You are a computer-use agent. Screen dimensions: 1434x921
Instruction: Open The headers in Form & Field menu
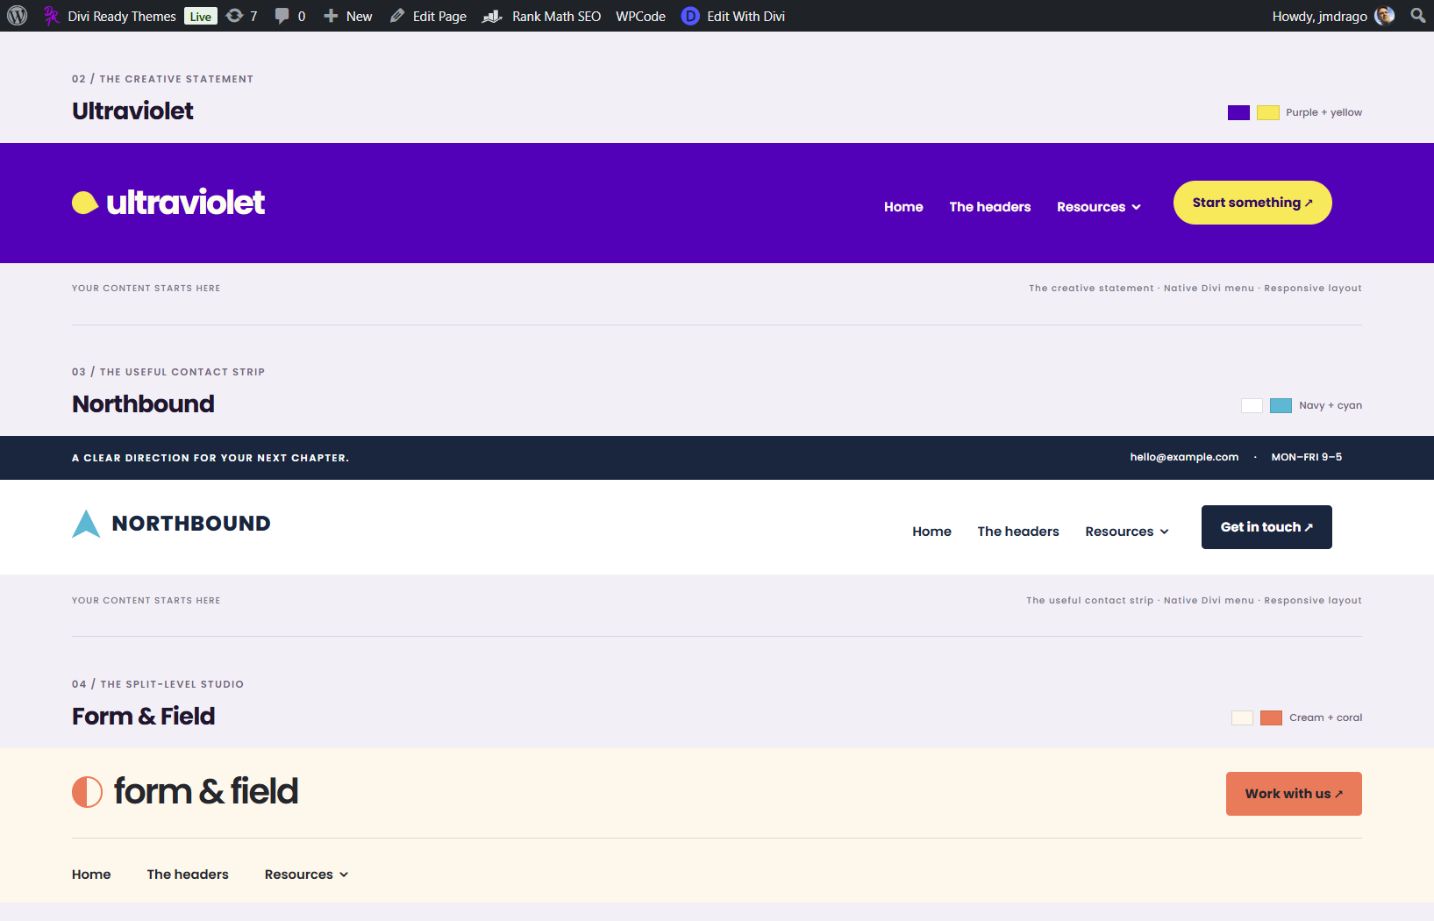[x=188, y=874]
